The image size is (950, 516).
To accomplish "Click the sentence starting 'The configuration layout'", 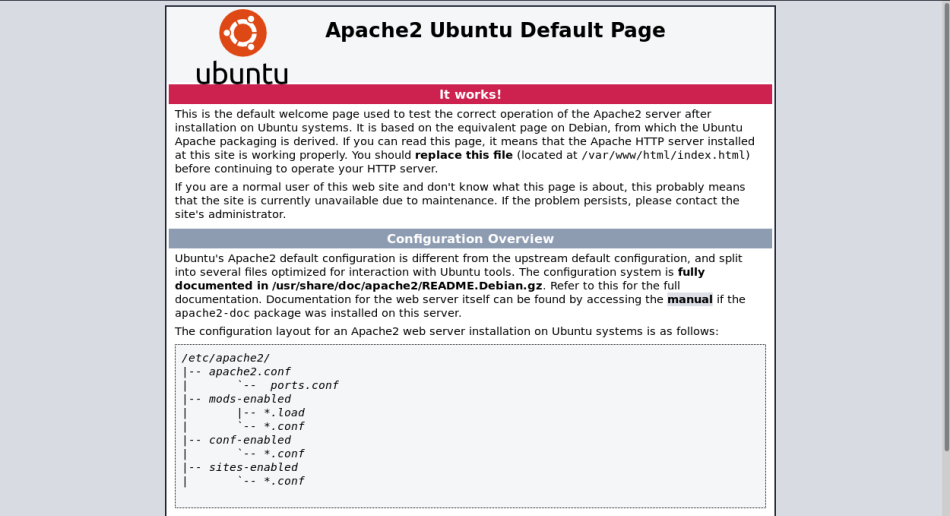I will point(447,331).
